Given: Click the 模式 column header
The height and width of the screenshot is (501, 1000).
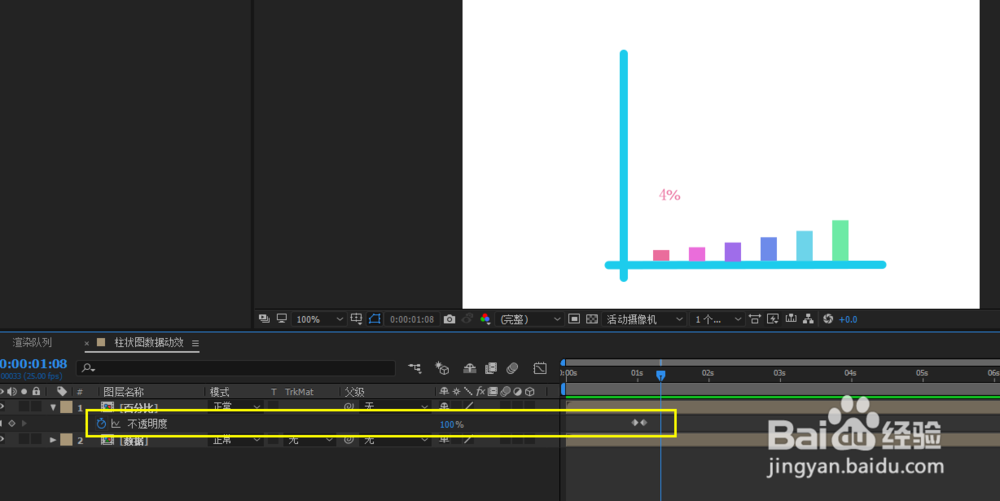Looking at the screenshot, I should click(x=219, y=392).
